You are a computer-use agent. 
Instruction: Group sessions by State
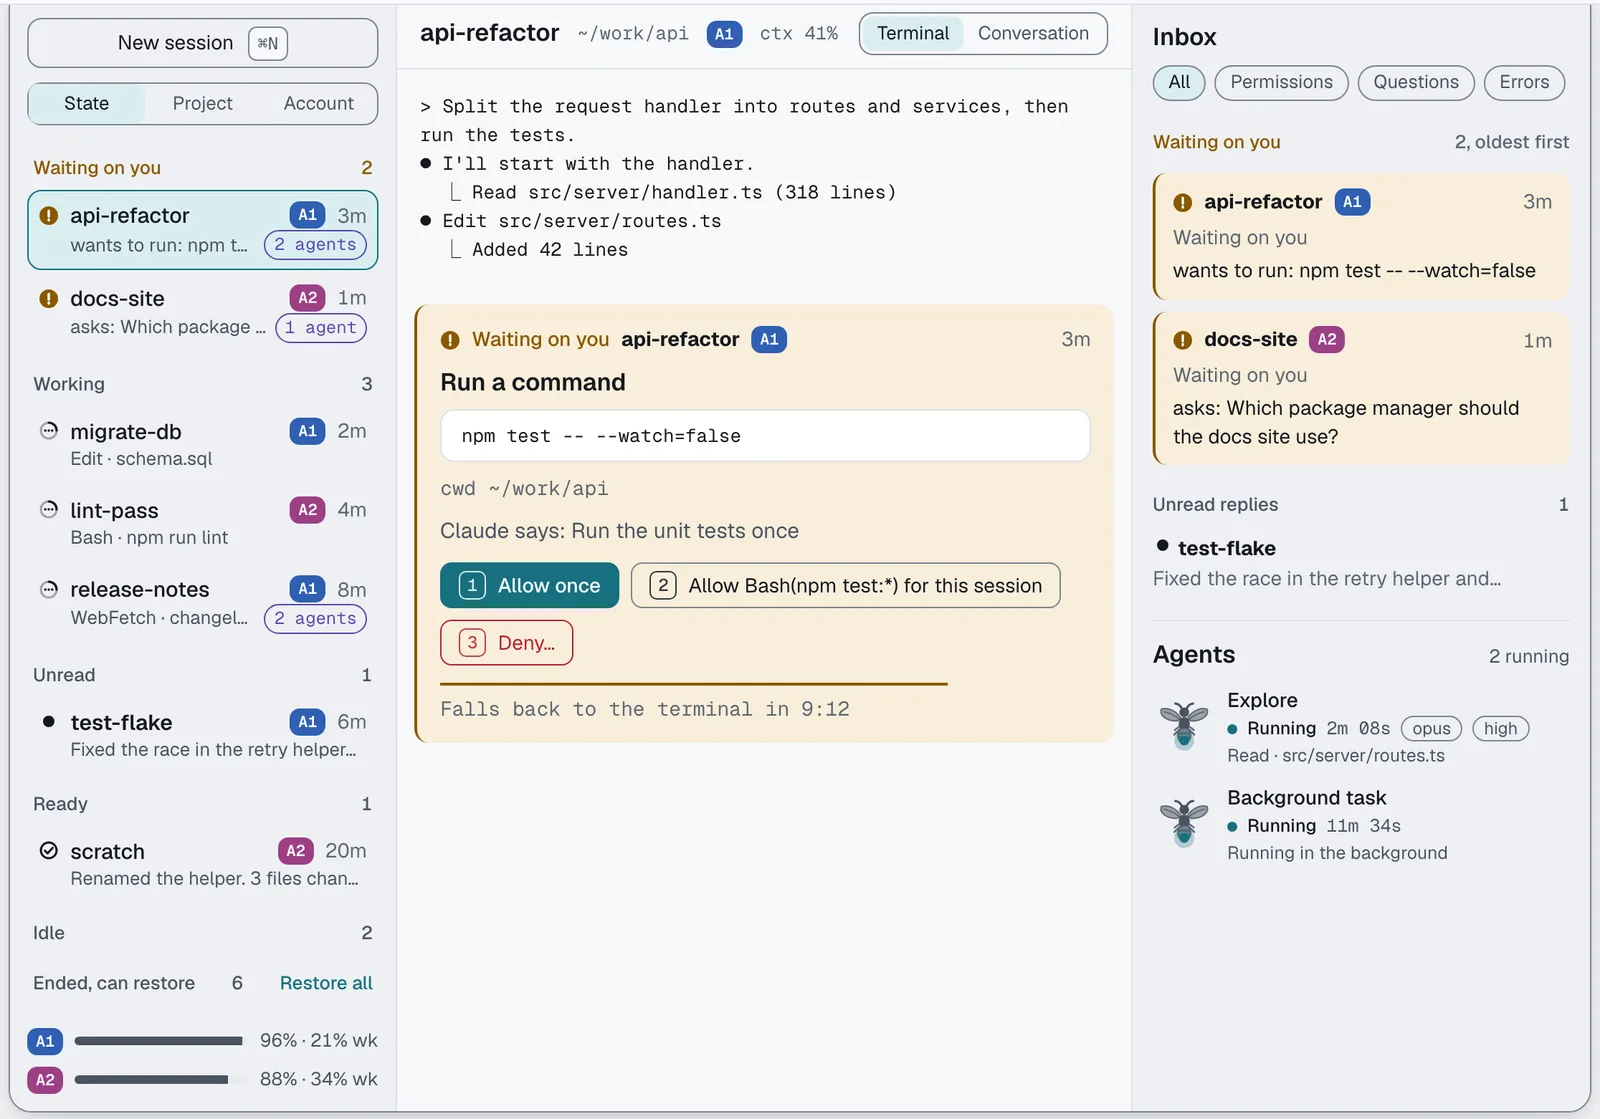click(87, 104)
